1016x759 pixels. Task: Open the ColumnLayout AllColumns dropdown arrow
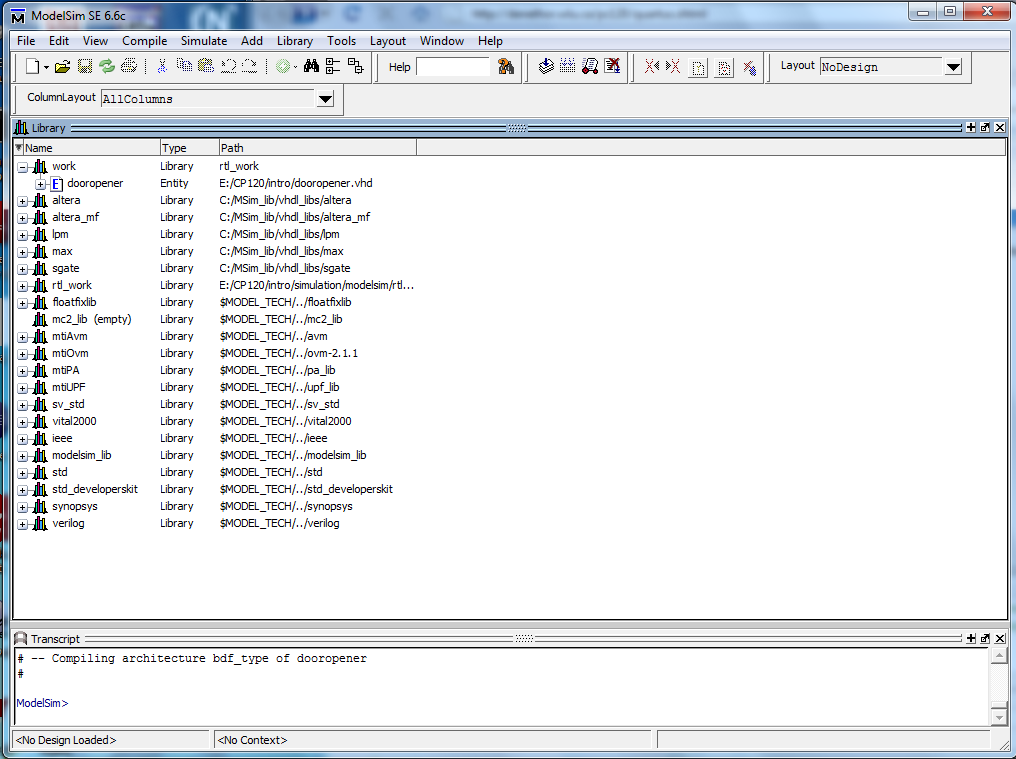tap(325, 99)
